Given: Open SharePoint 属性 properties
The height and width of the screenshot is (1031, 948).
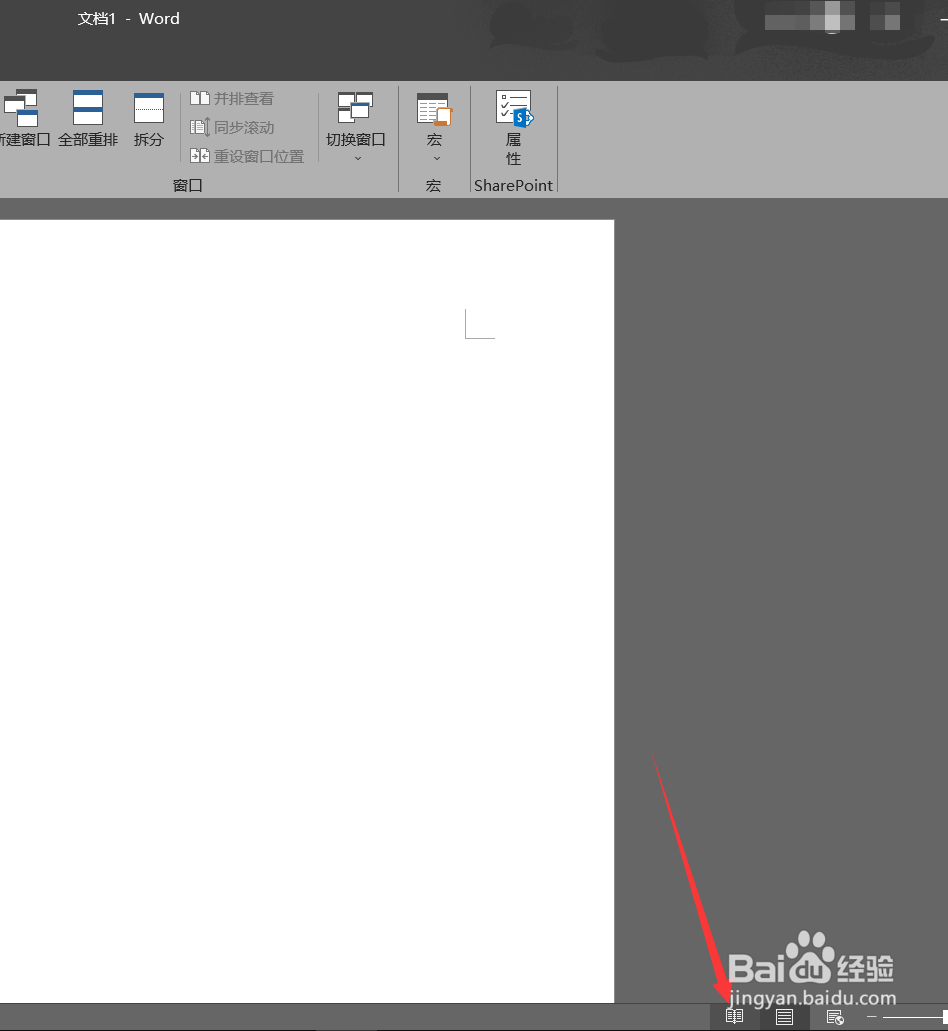Looking at the screenshot, I should (x=513, y=128).
